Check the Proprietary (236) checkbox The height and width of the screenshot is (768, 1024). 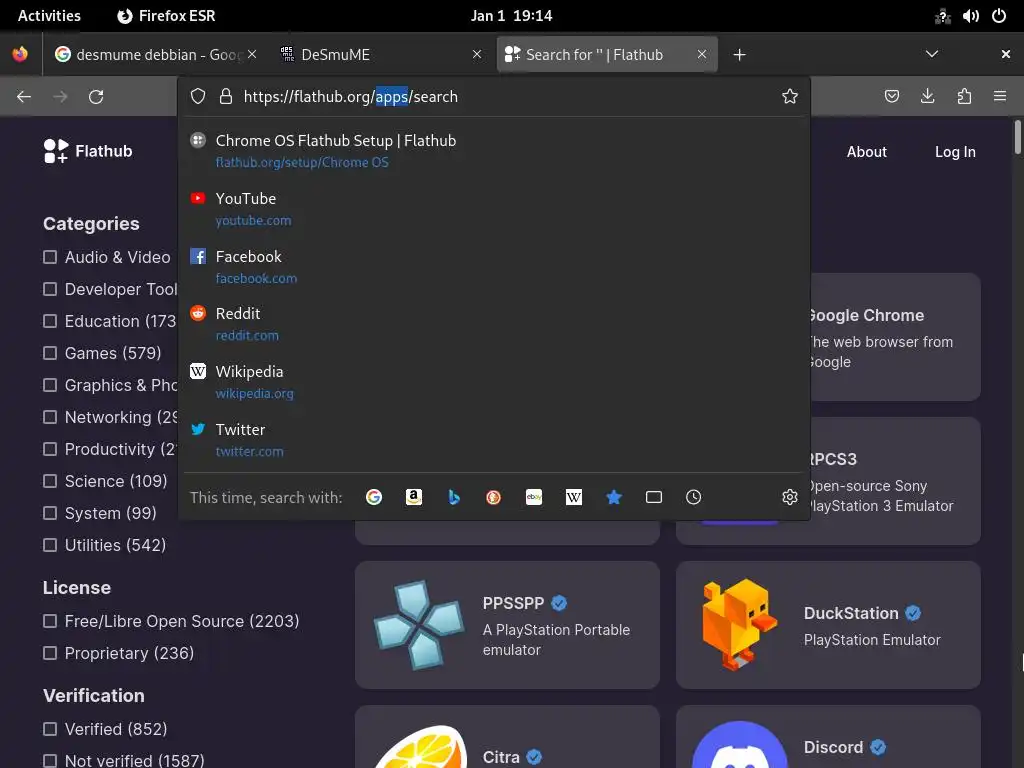[x=50, y=653]
